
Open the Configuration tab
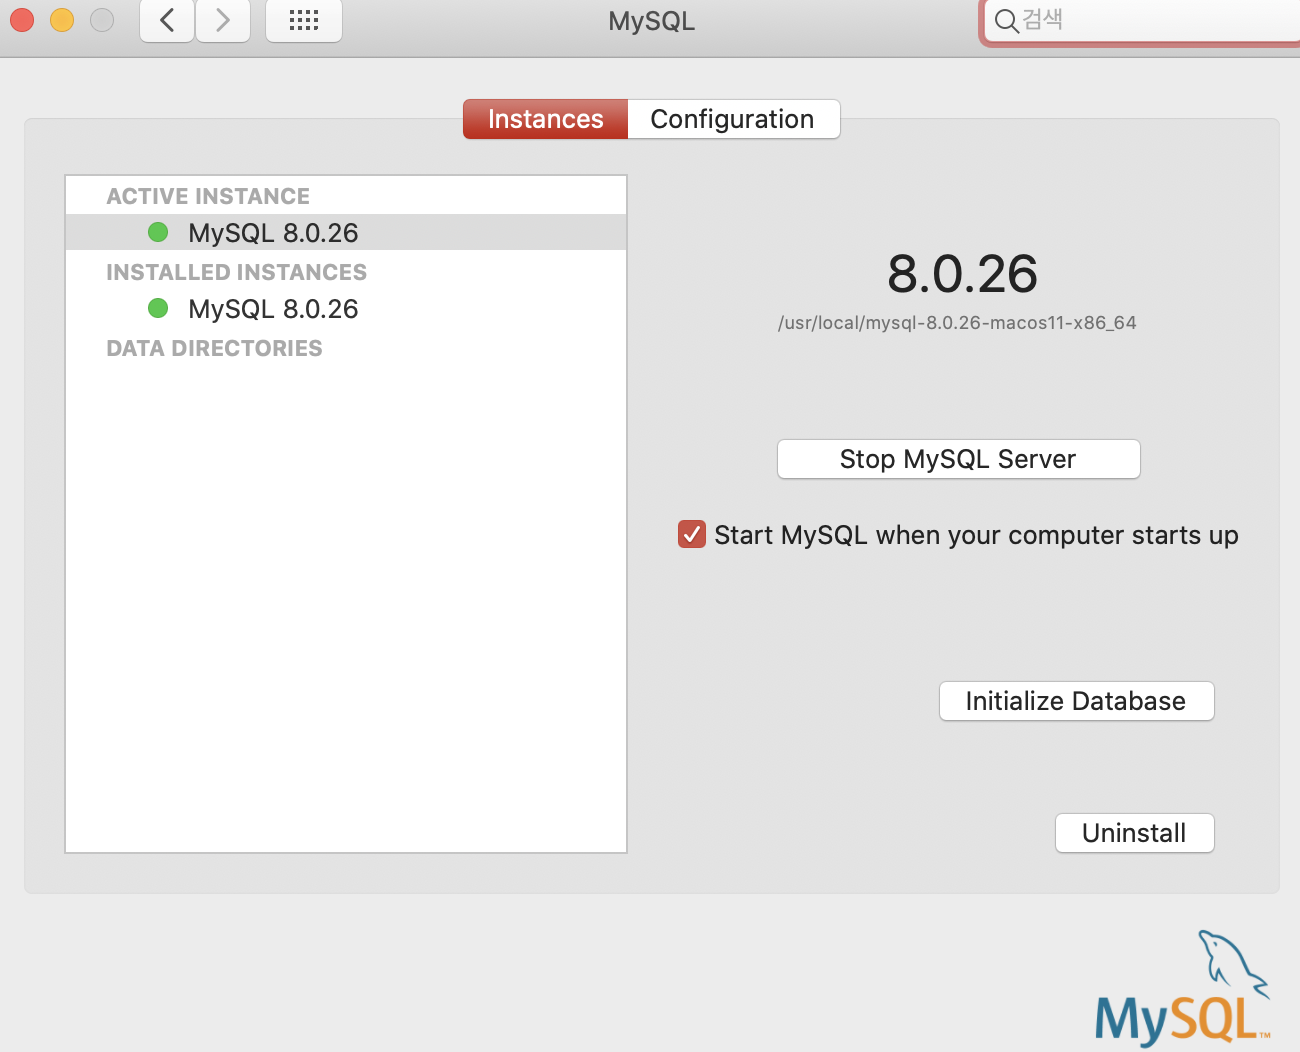[x=733, y=119]
